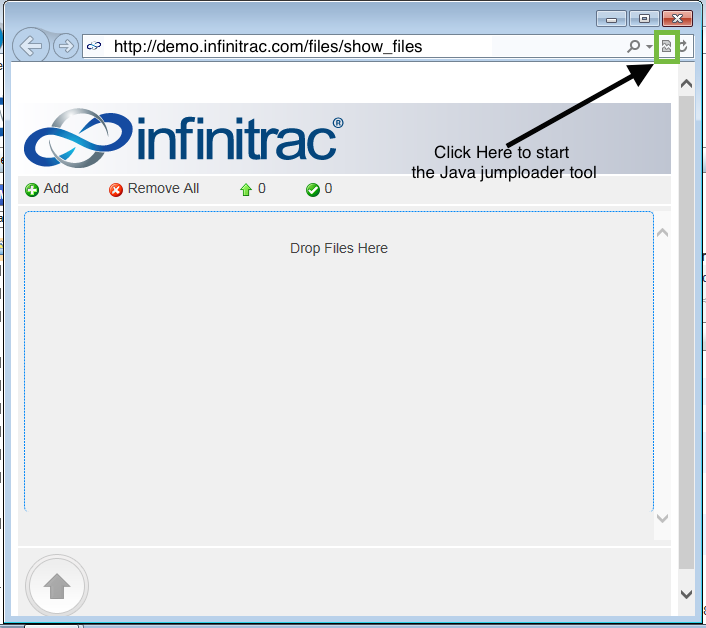
Task: Close the browser window
Action: tap(677, 19)
